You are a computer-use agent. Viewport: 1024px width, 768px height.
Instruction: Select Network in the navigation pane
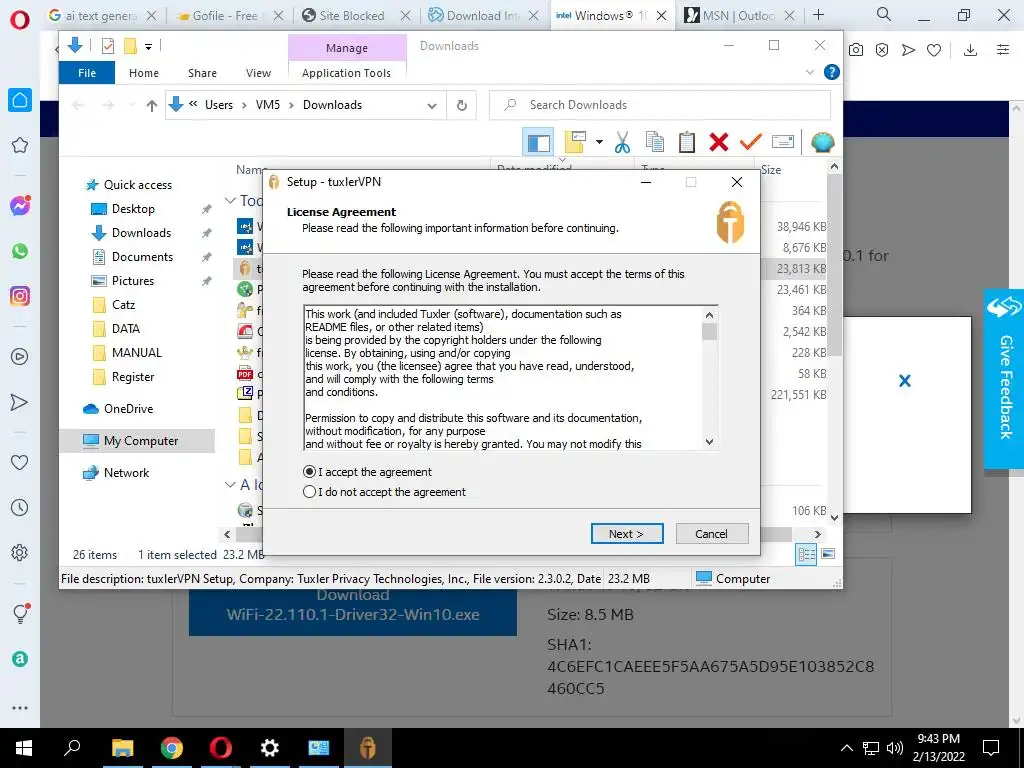[x=126, y=473]
